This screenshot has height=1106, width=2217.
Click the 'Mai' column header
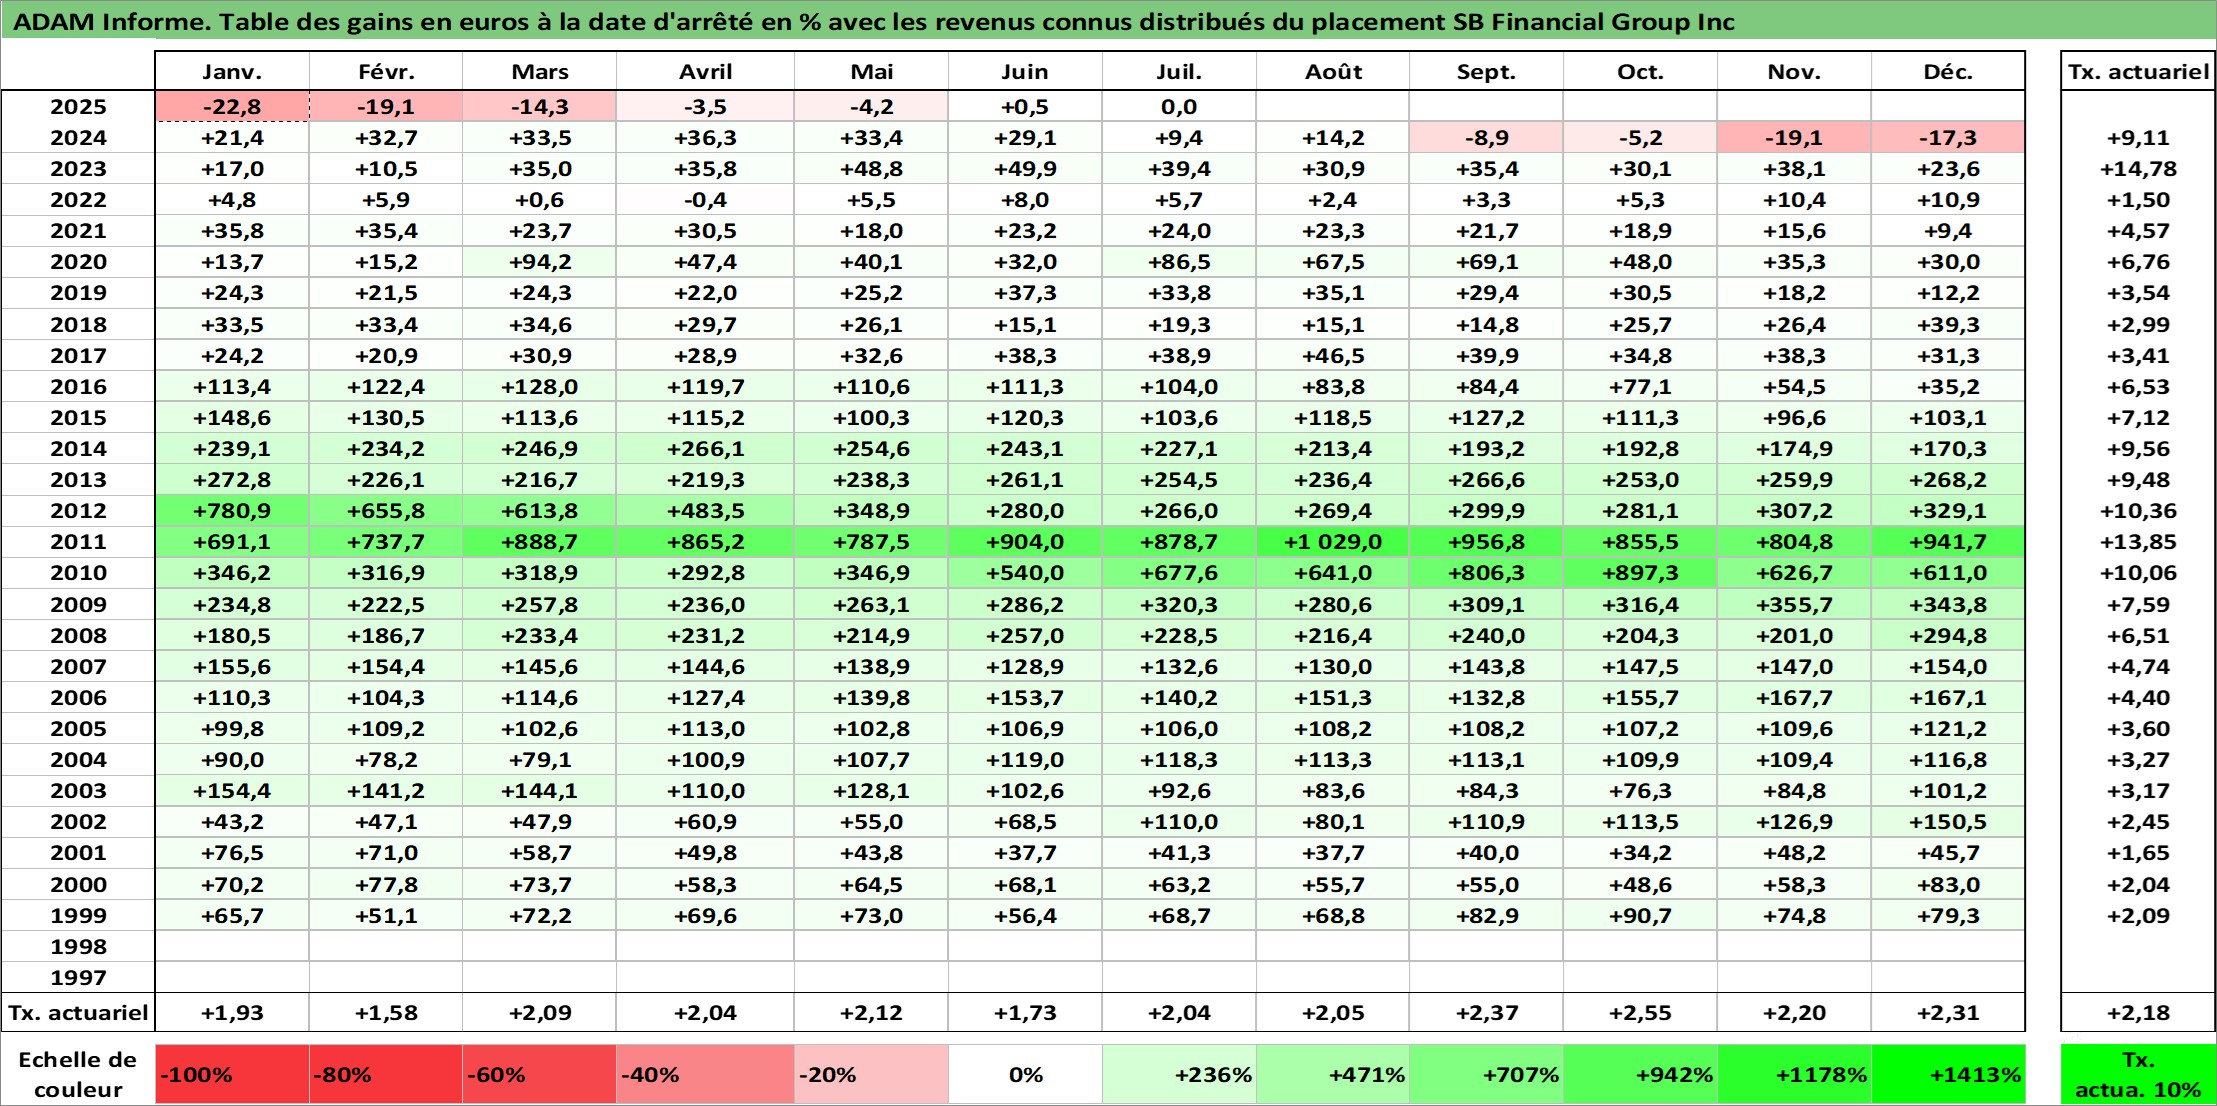tap(871, 71)
